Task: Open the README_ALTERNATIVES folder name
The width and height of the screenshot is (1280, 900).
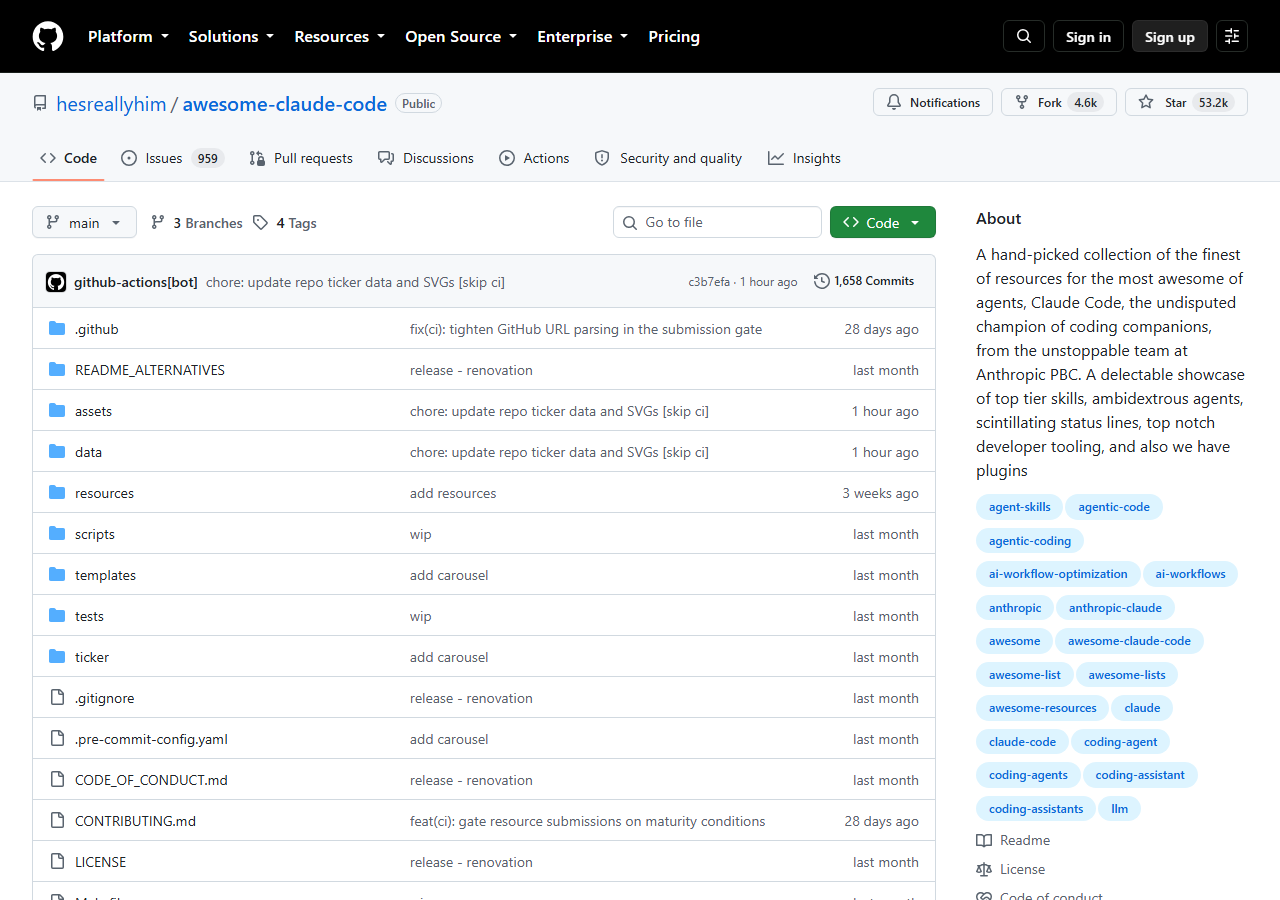Action: (150, 370)
